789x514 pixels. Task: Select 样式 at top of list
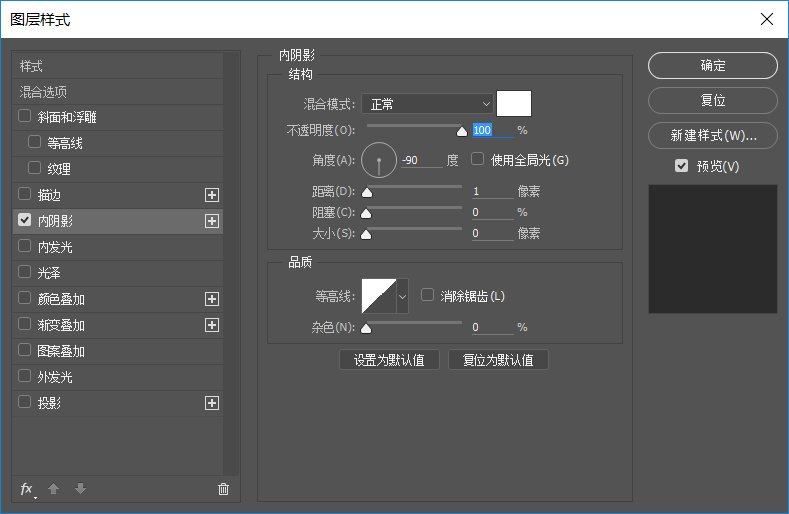[x=32, y=66]
